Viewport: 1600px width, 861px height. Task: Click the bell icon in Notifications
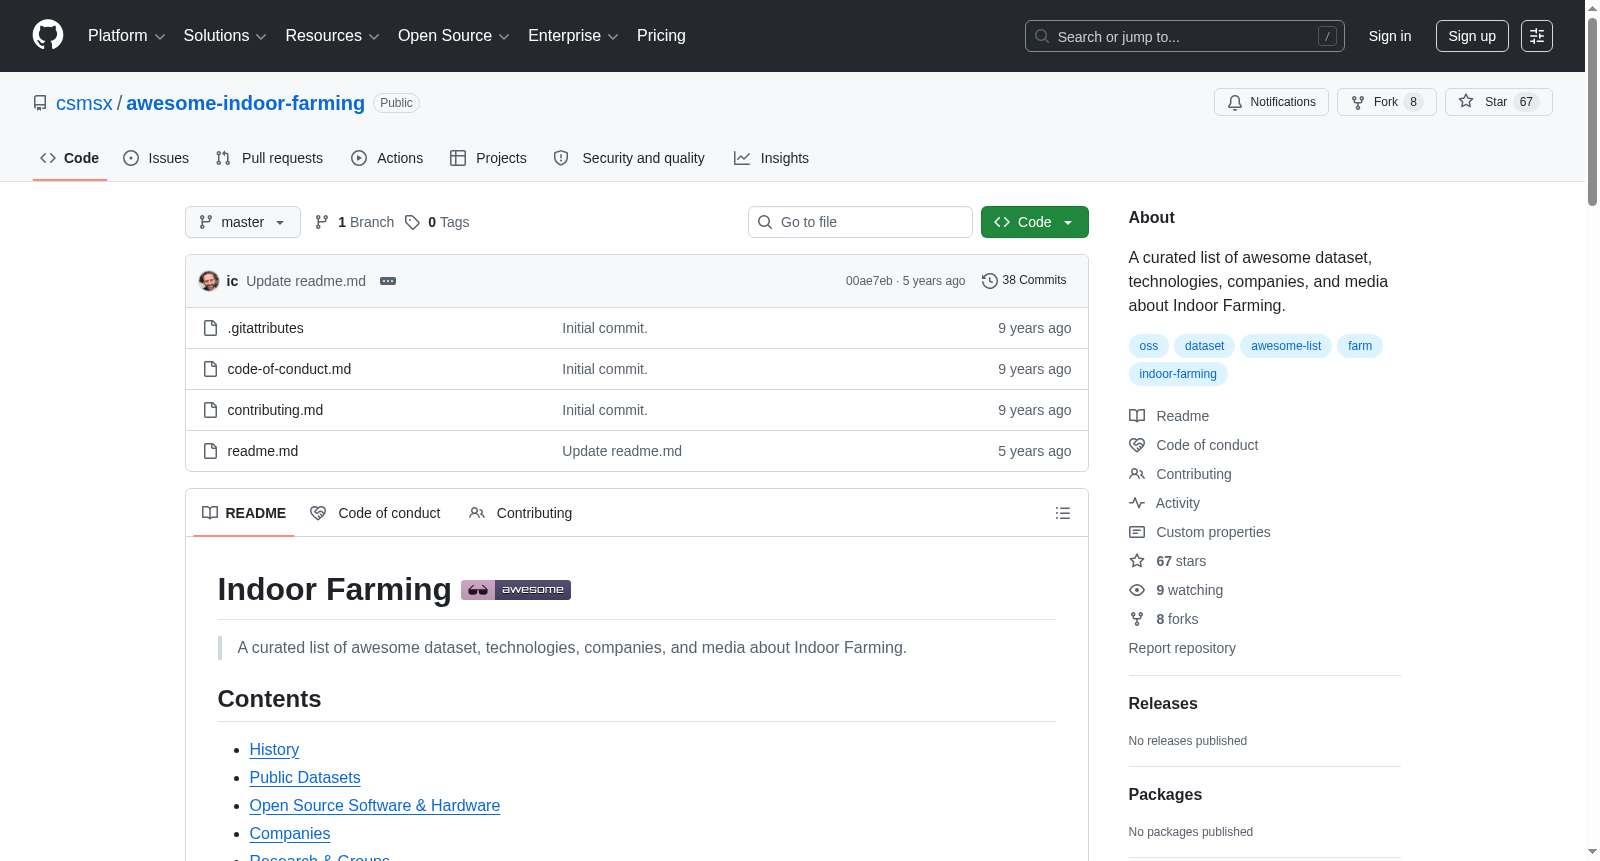(x=1235, y=102)
